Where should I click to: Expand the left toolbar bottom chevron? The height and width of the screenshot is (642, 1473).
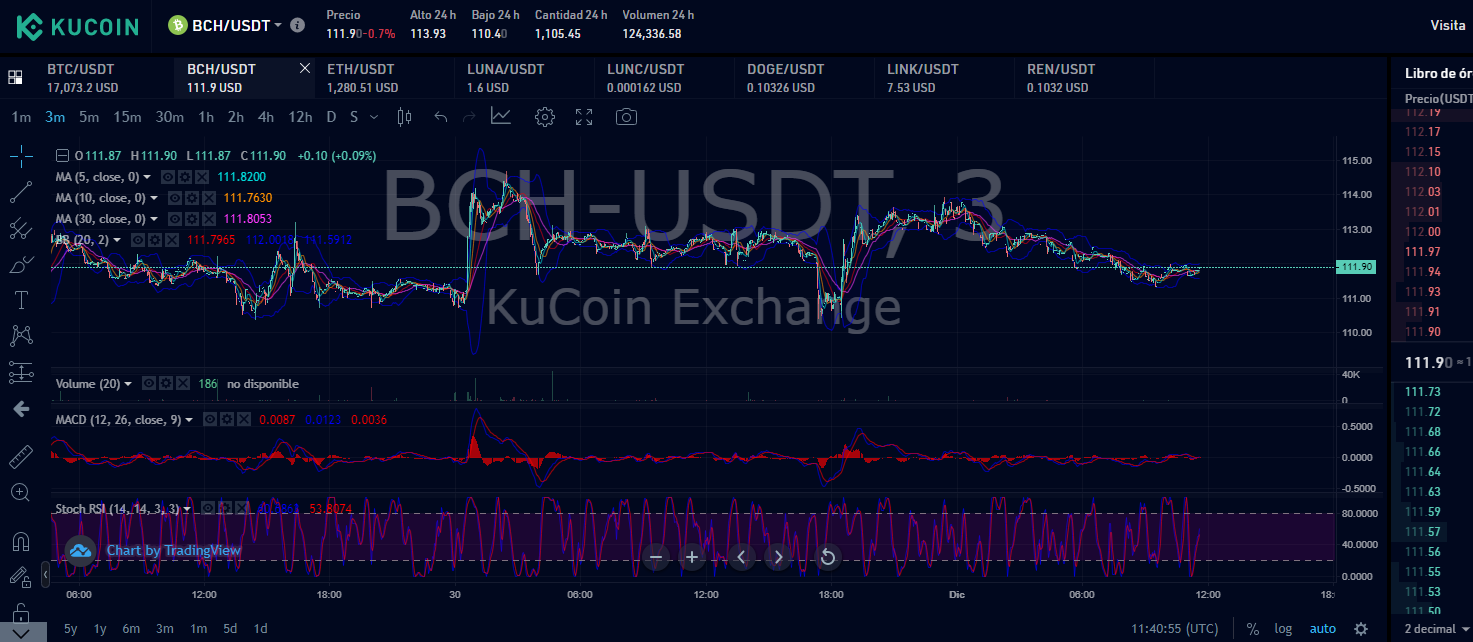pyautogui.click(x=22, y=632)
